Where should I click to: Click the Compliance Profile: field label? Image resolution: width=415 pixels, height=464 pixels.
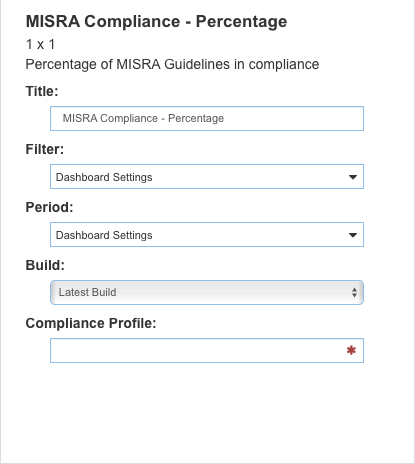tap(91, 323)
